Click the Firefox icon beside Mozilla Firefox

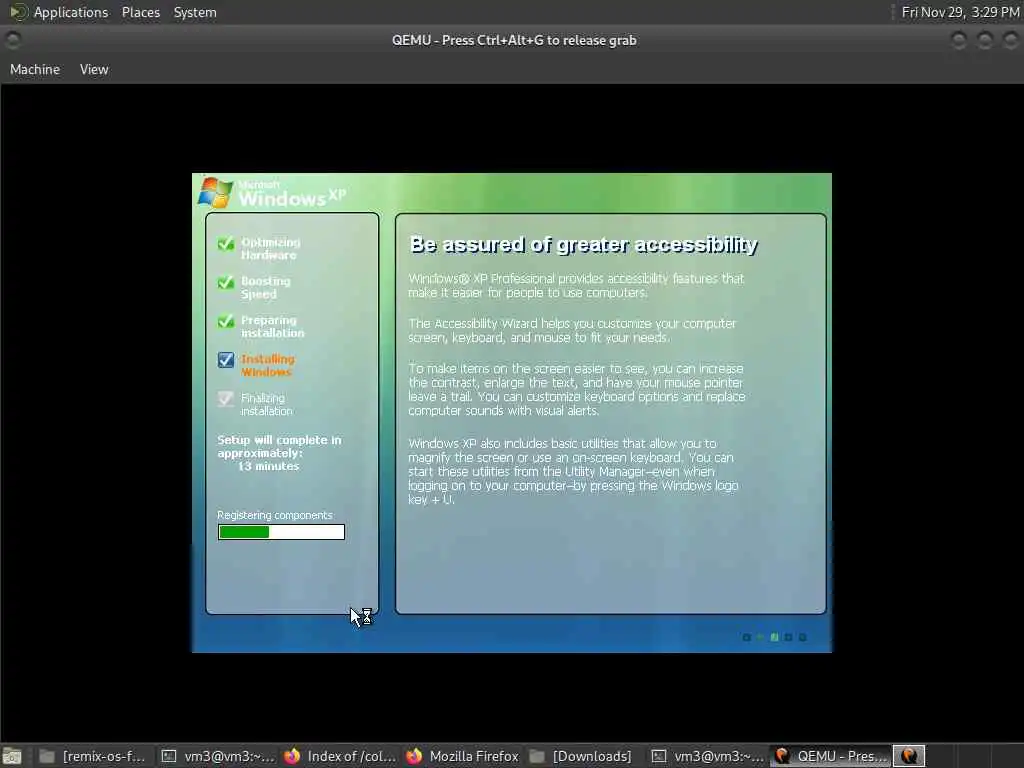pos(414,756)
